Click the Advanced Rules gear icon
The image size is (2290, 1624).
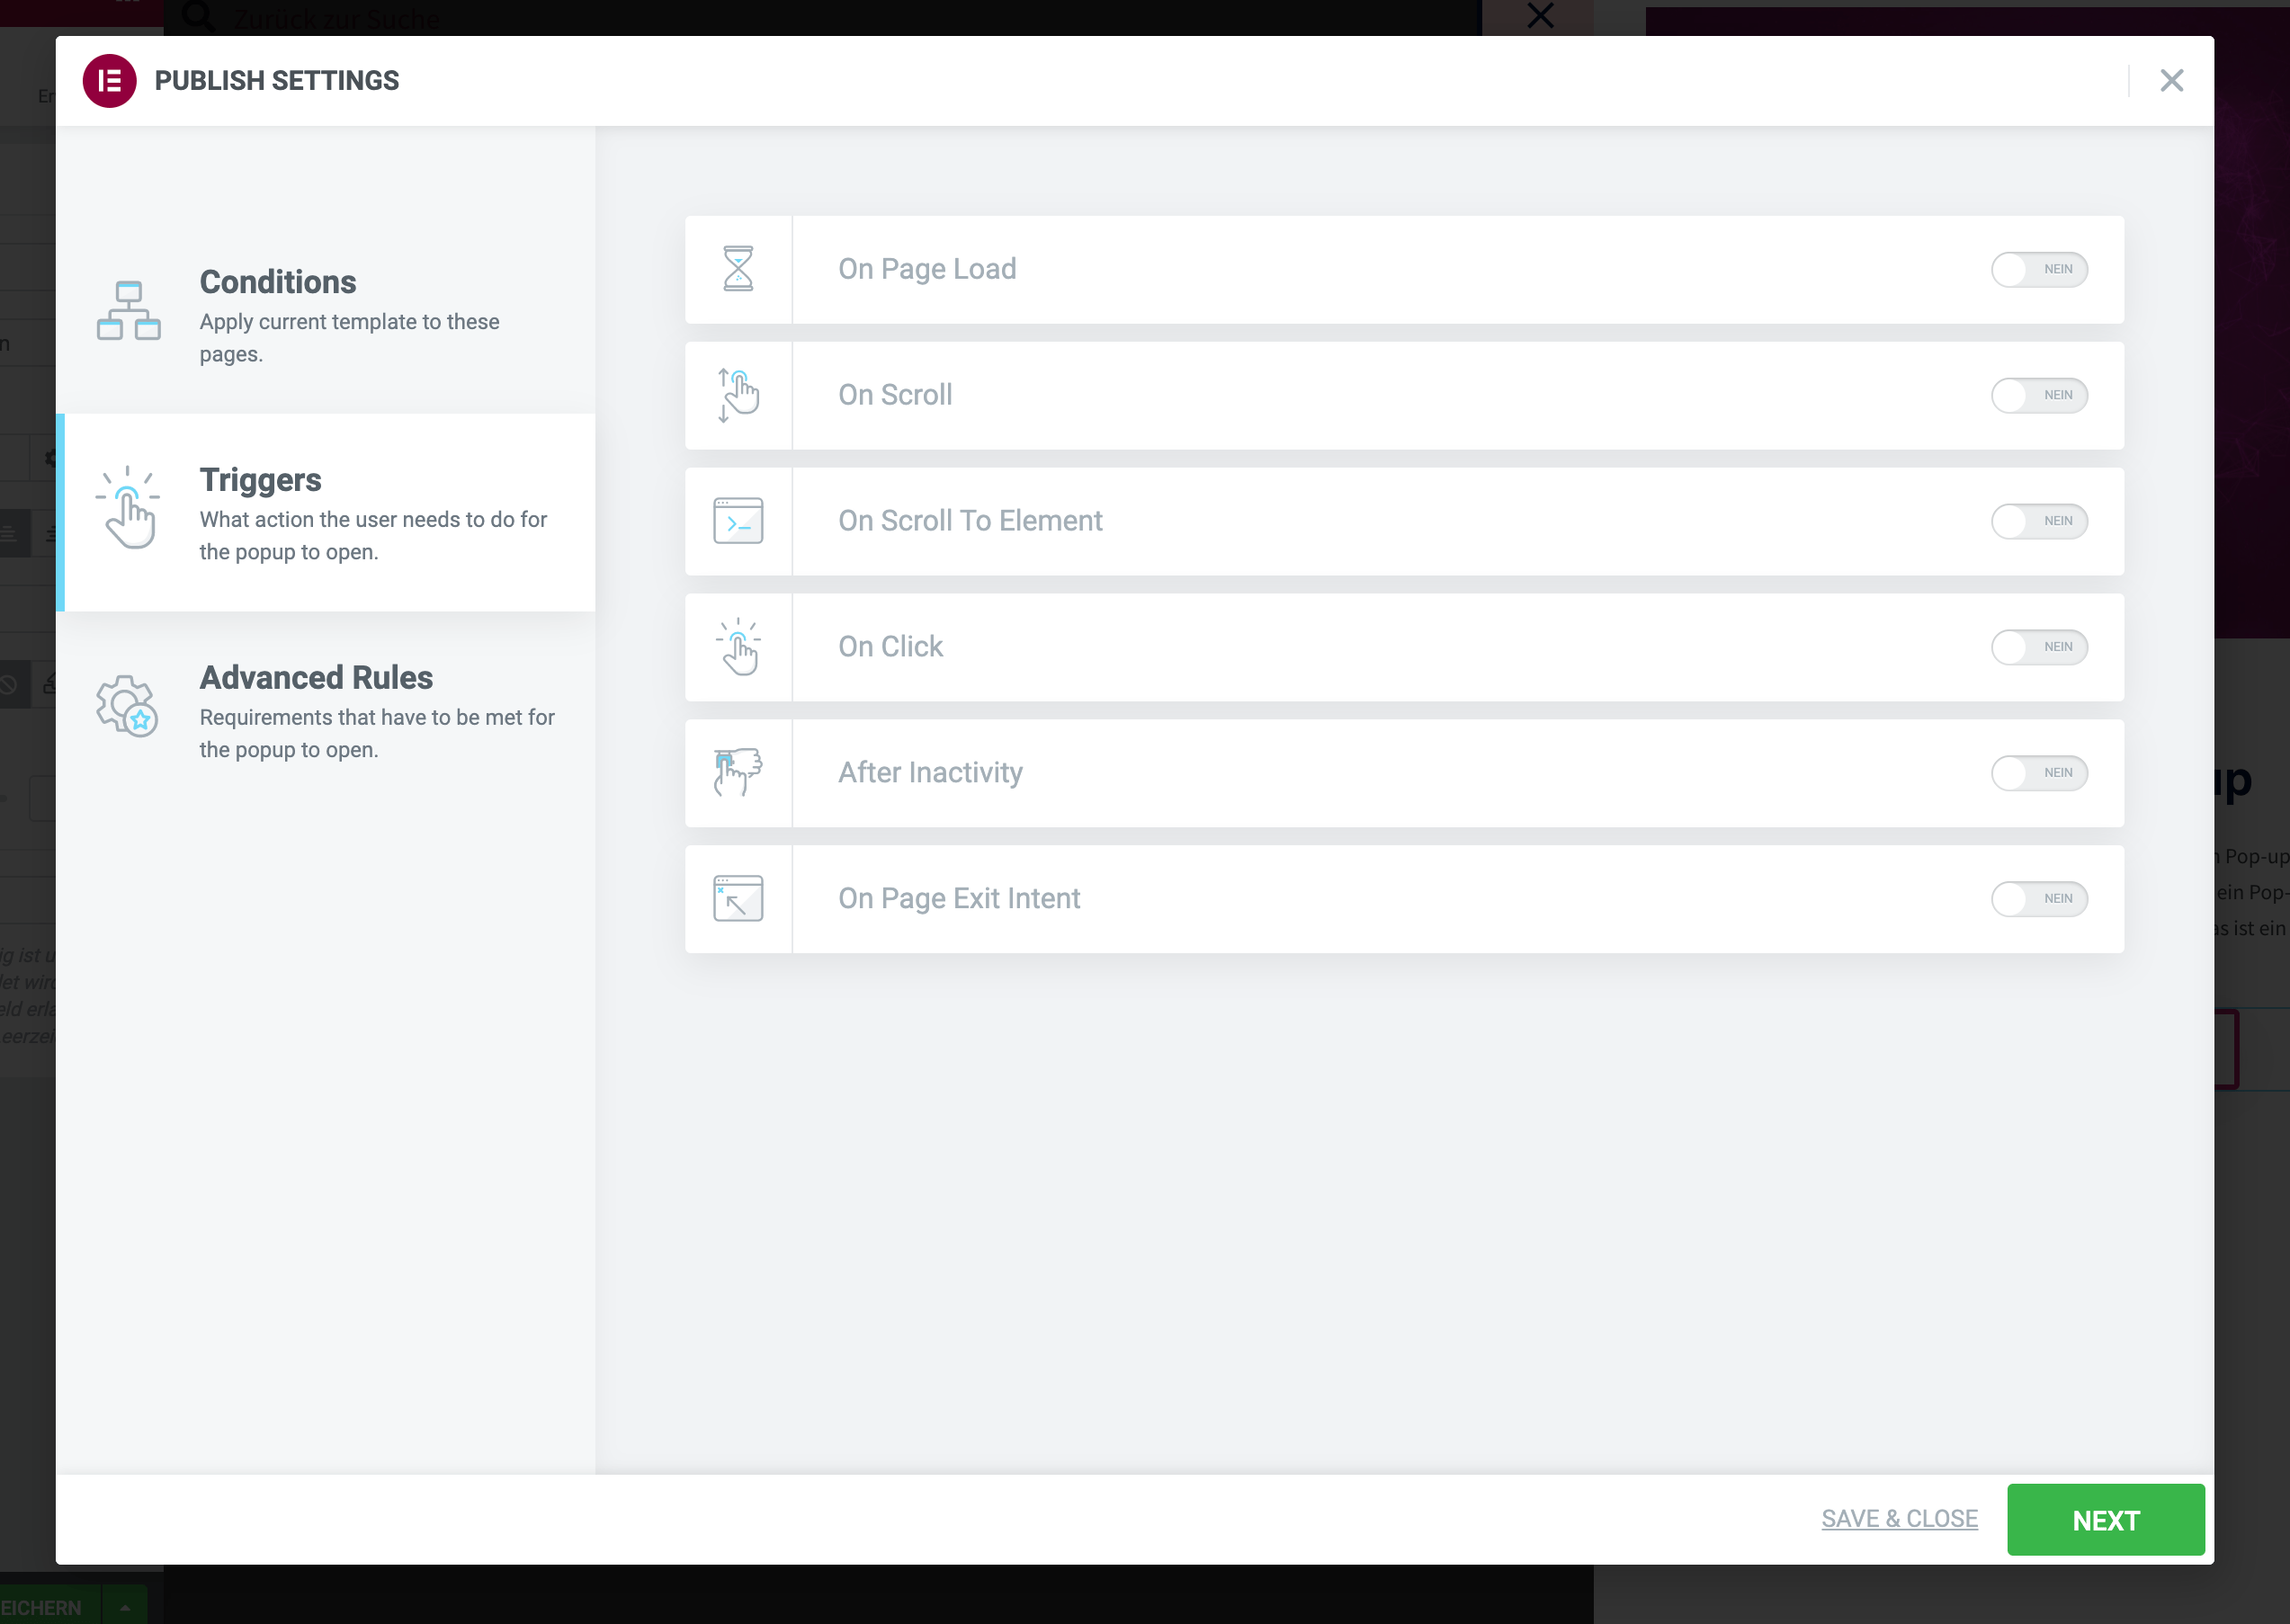click(127, 706)
